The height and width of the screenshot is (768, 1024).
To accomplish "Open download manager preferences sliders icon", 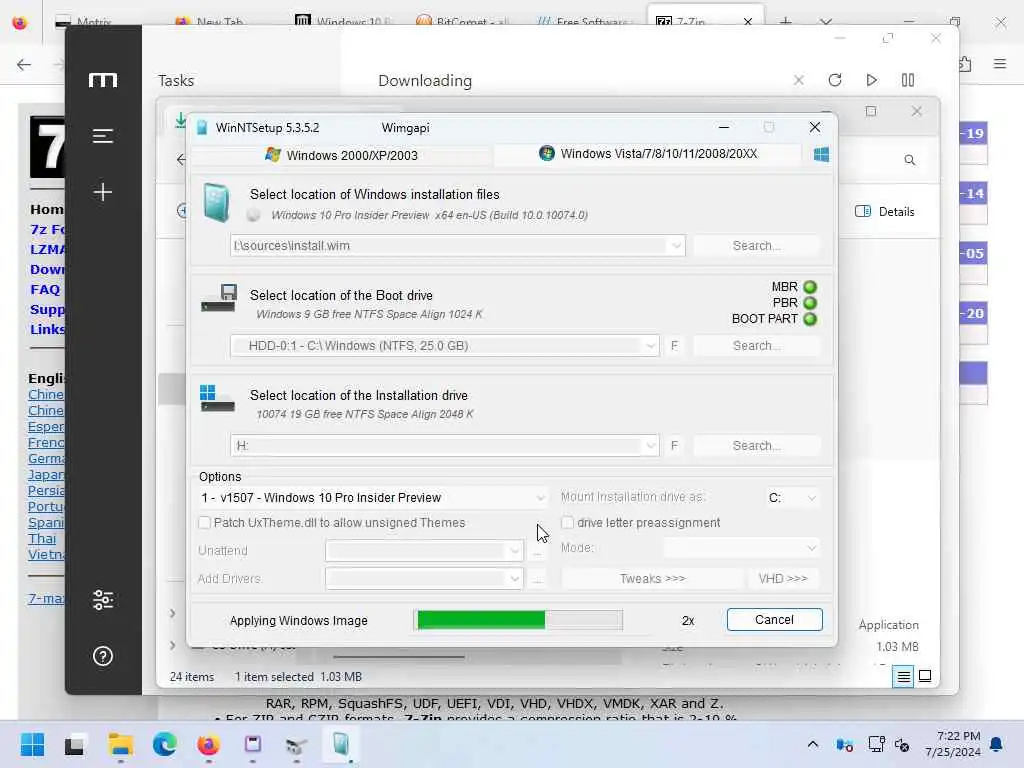I will click(x=103, y=600).
